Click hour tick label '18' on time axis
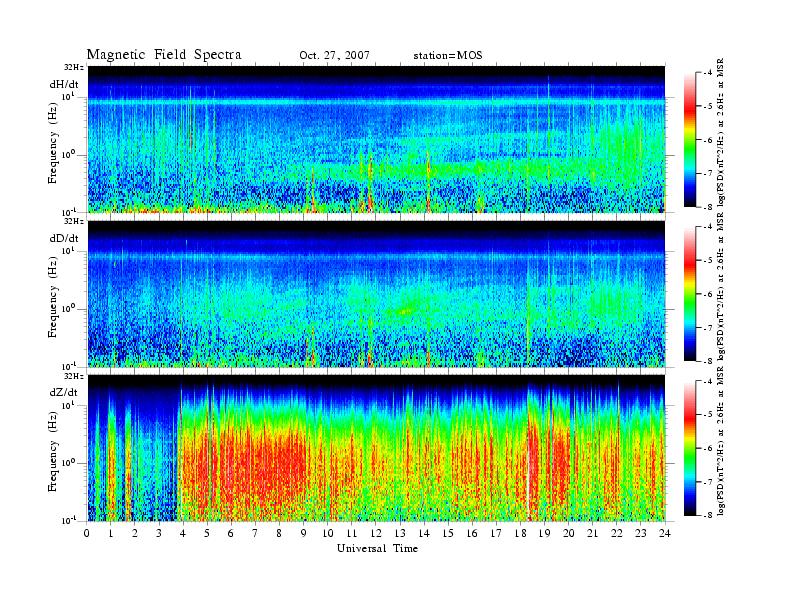Image resolution: width=792 pixels, height=612 pixels. coord(520,533)
